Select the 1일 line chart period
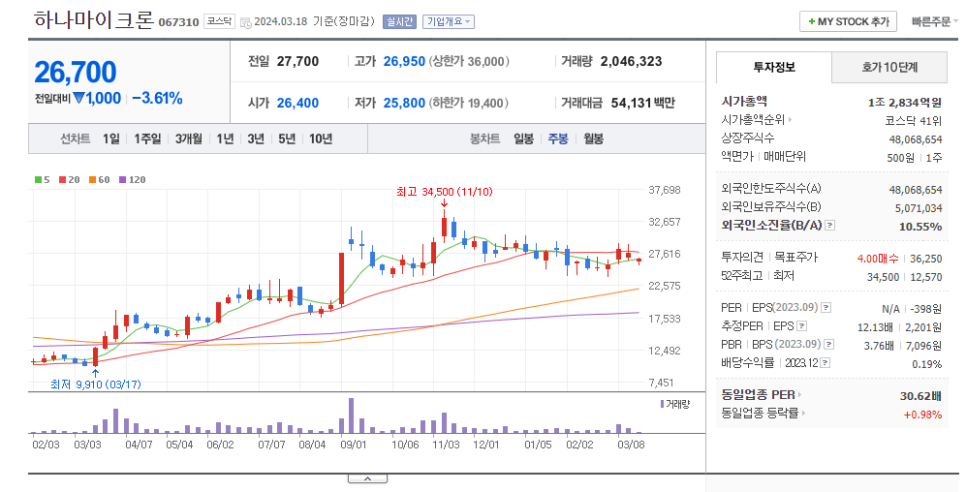Viewport: 966px width, 492px height. [111, 139]
